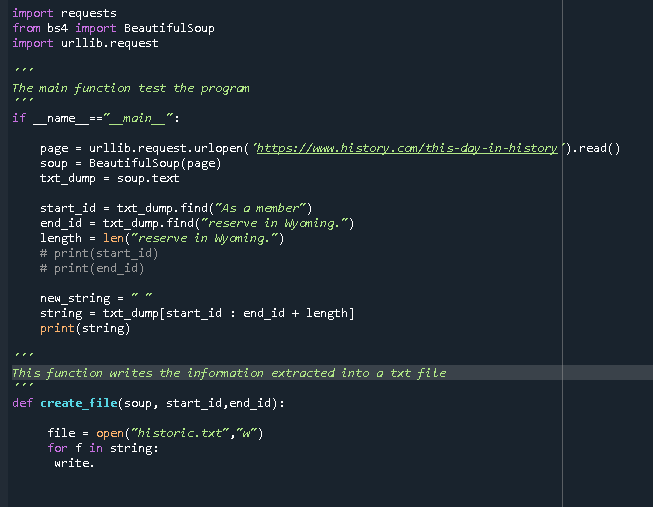Click the 'print(string)' line
653x507 pixels.
[85, 328]
